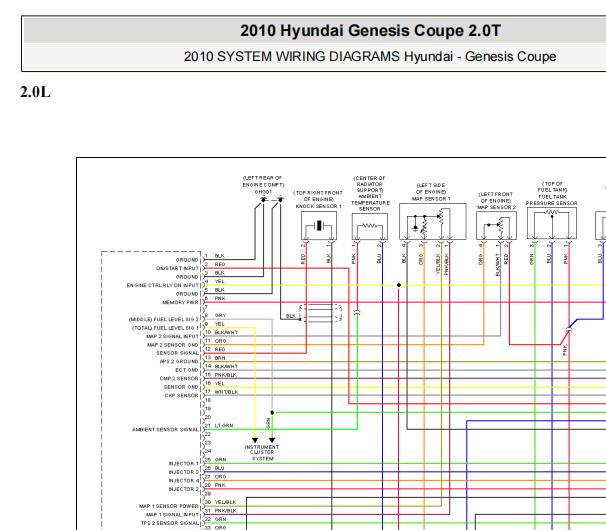Click the 'MAP SENSOR 1' label text

click(431, 199)
